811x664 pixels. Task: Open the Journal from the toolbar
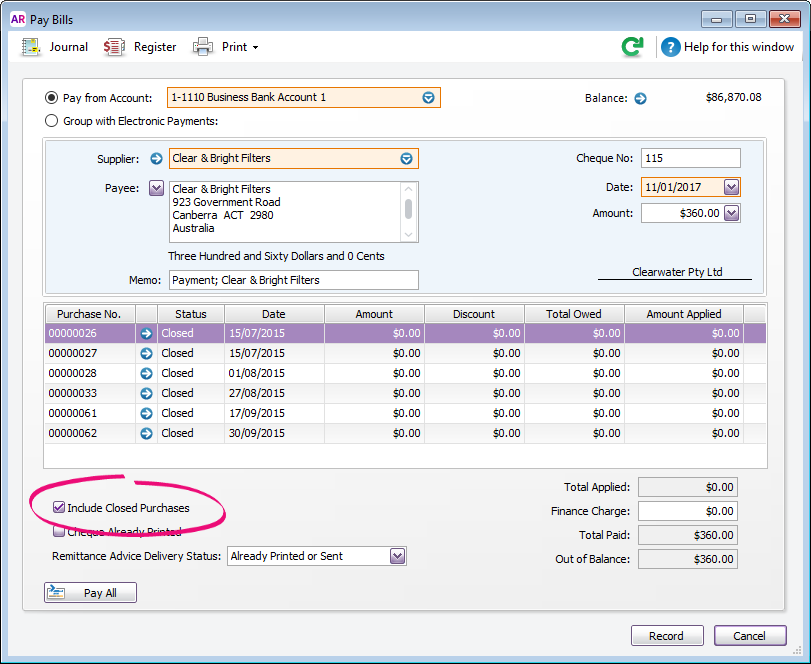coord(55,47)
